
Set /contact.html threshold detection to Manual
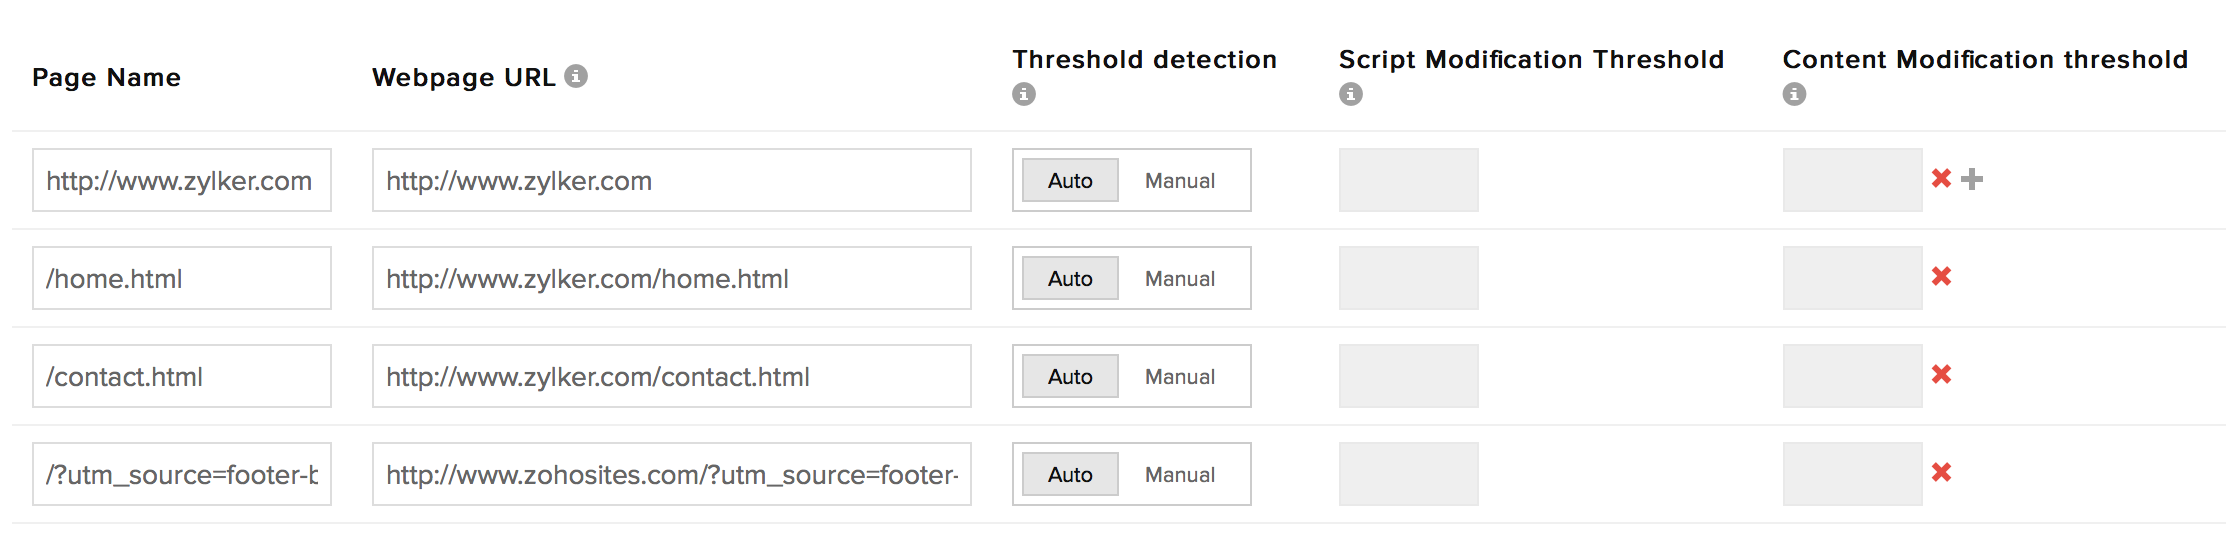(1180, 377)
